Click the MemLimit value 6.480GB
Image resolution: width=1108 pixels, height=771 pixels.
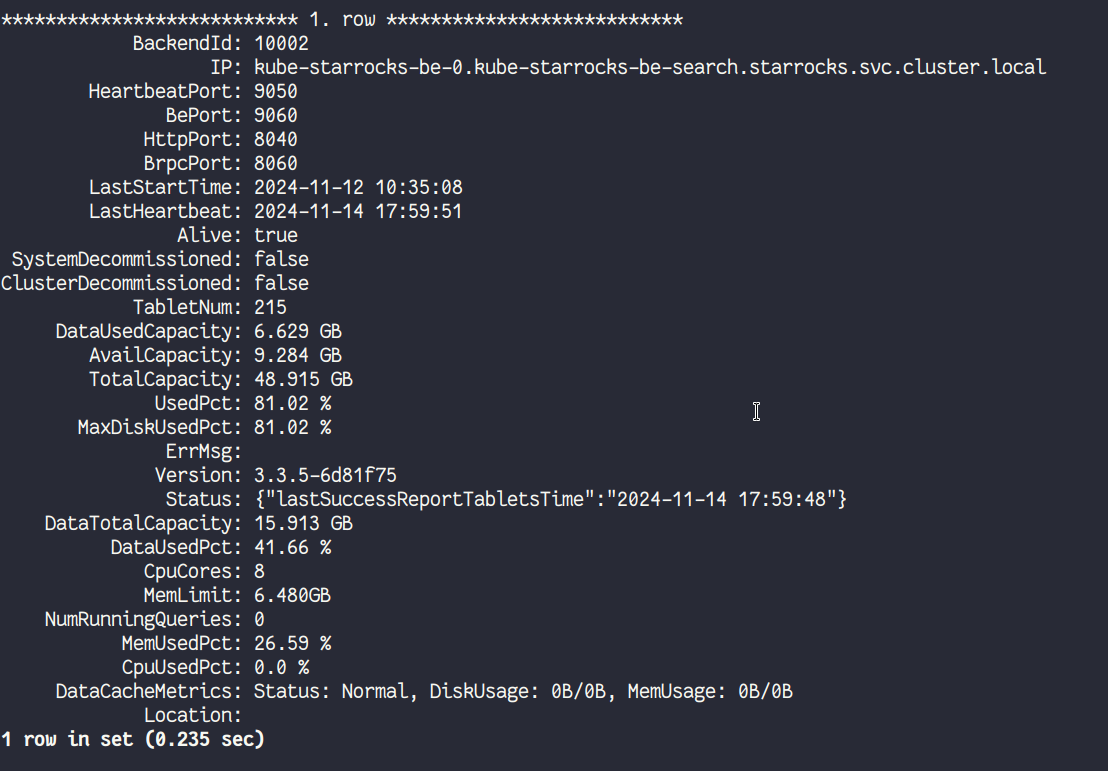[x=292, y=595]
